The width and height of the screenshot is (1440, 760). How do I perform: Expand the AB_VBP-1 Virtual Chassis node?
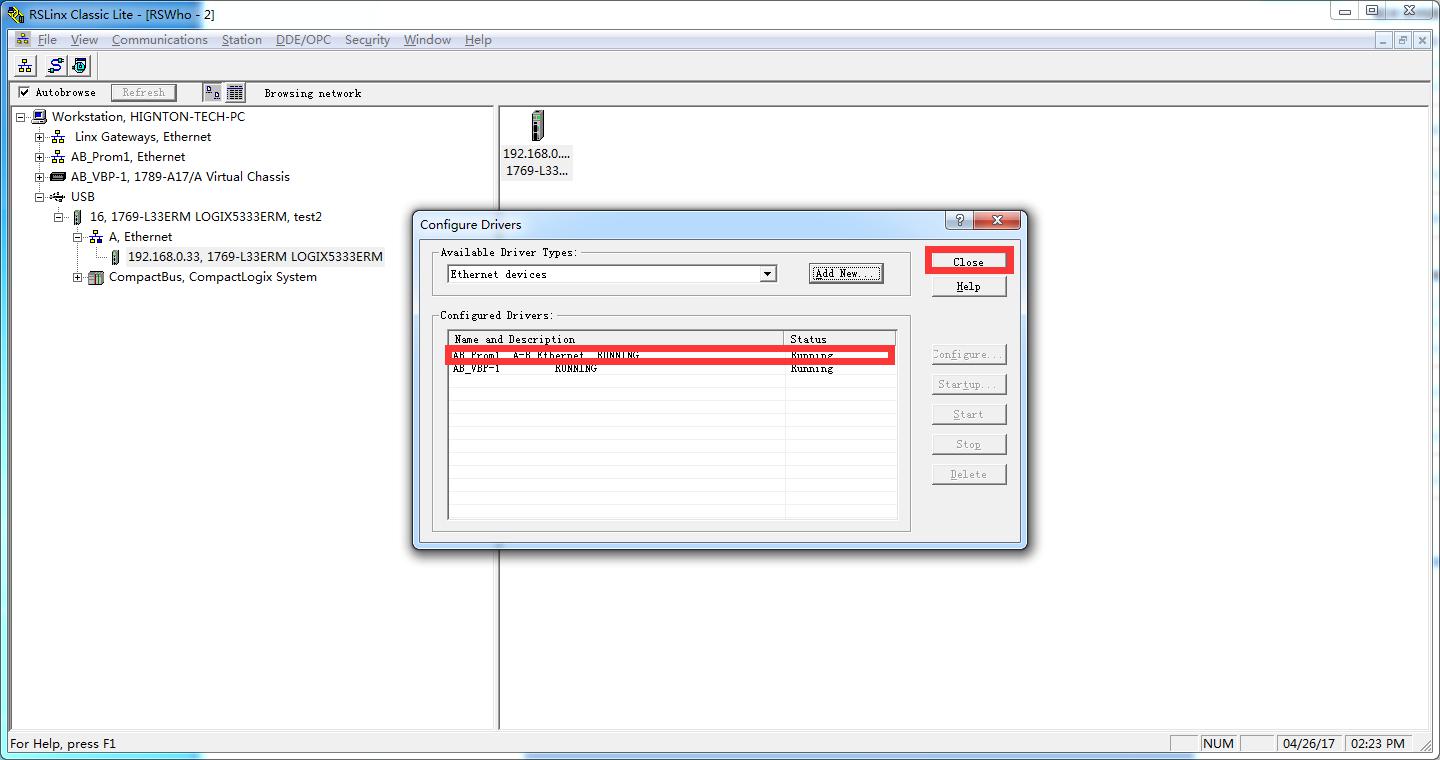pyautogui.click(x=39, y=177)
